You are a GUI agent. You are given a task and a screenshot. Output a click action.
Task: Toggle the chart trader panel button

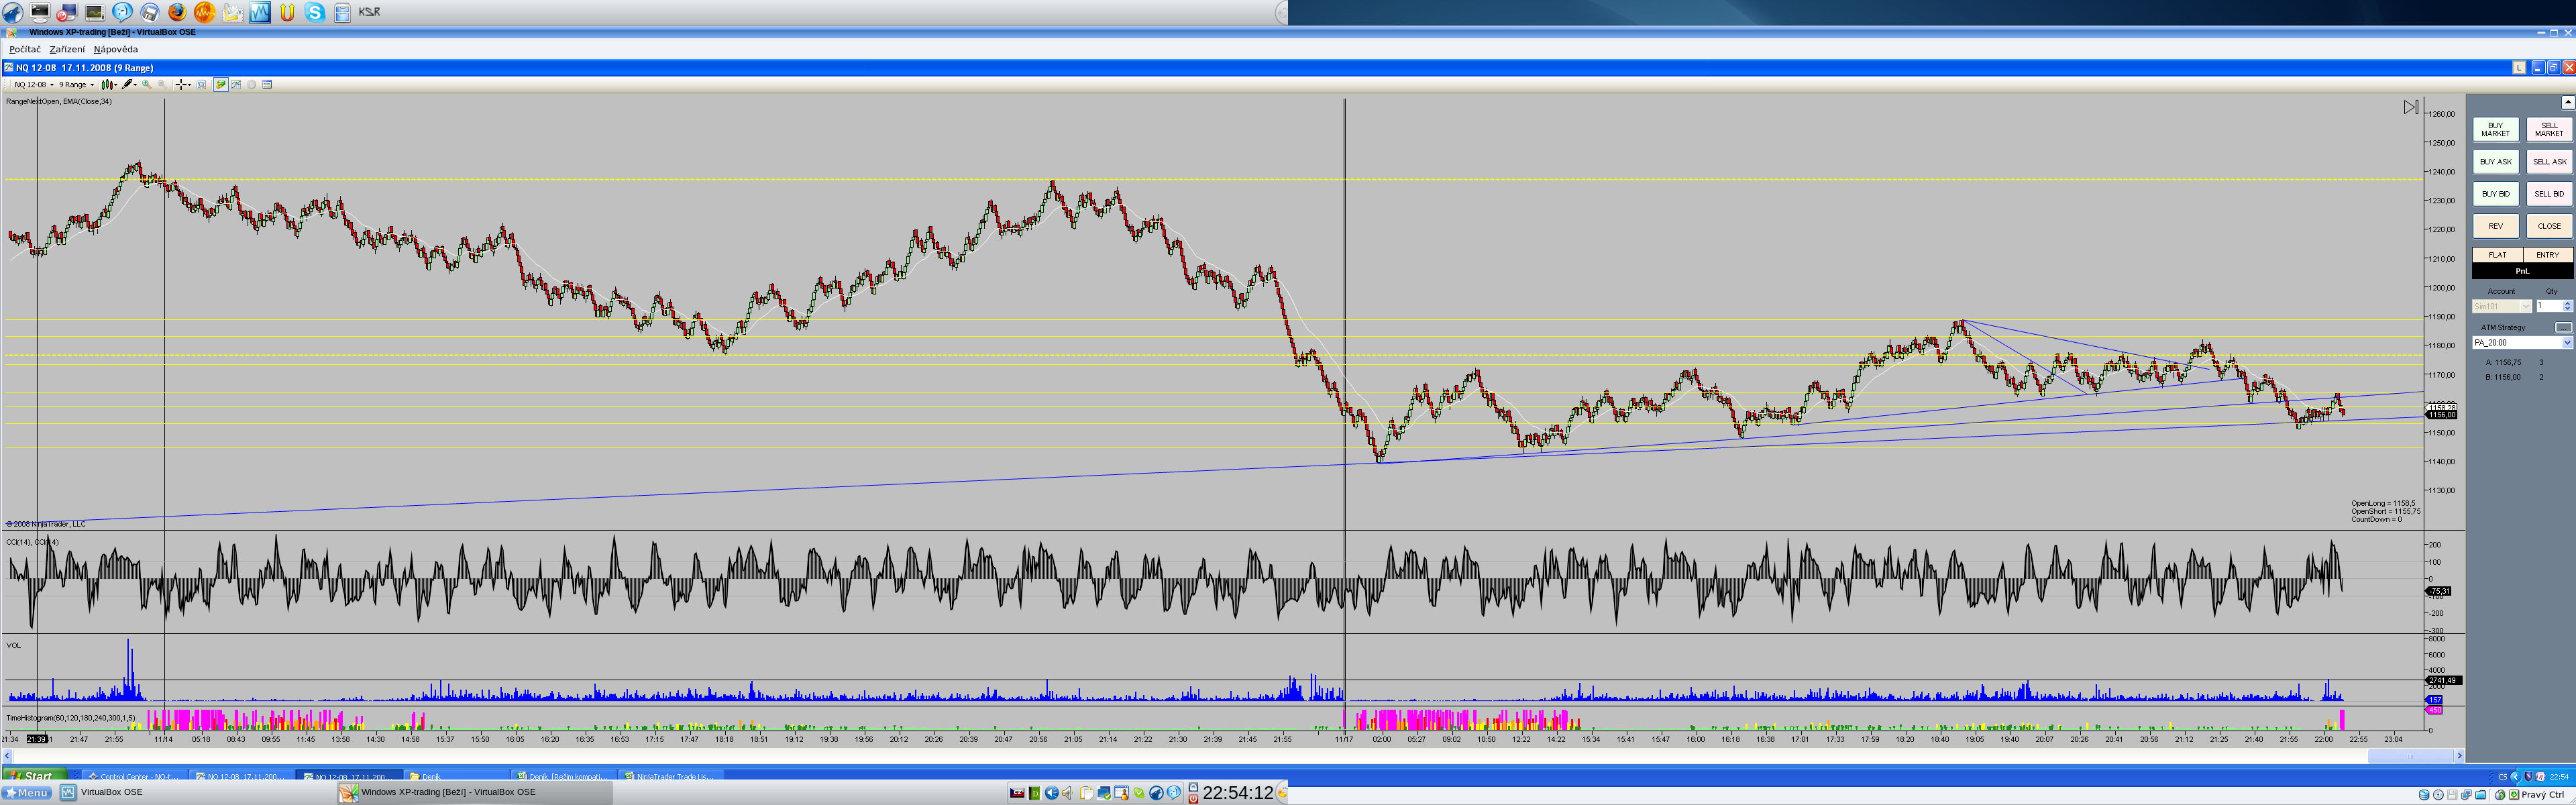tap(221, 85)
